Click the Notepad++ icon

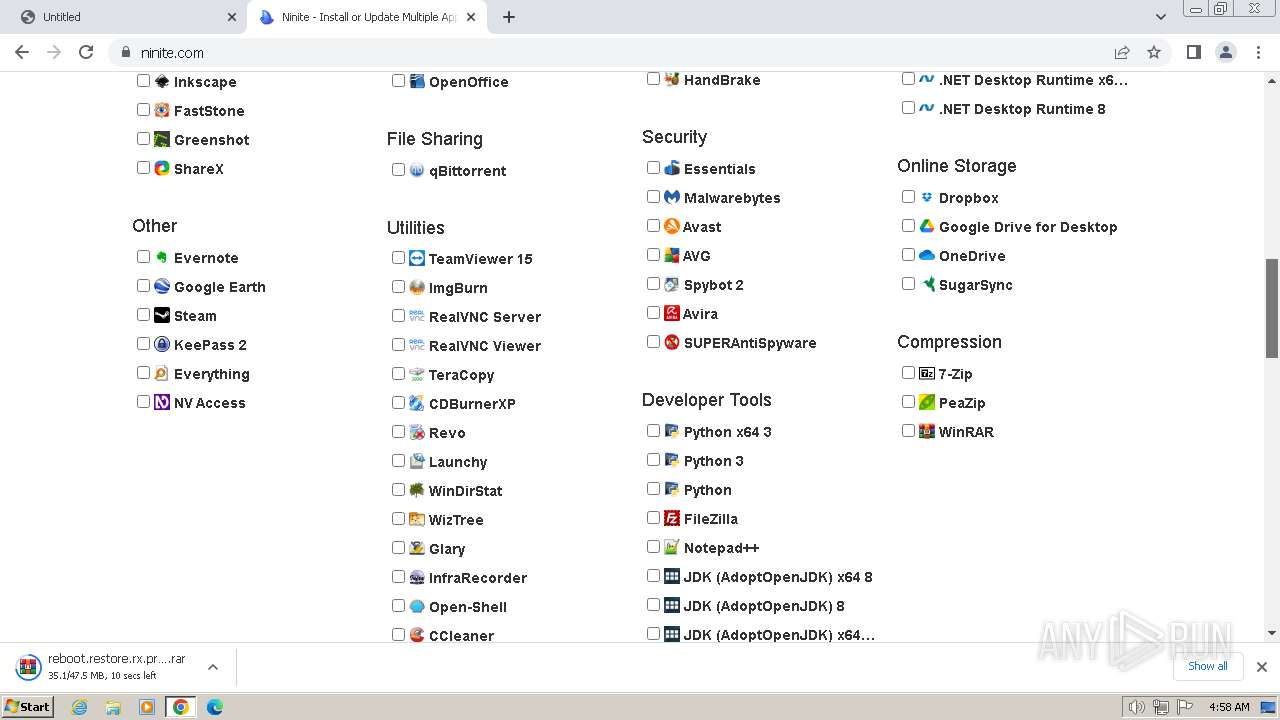point(672,547)
